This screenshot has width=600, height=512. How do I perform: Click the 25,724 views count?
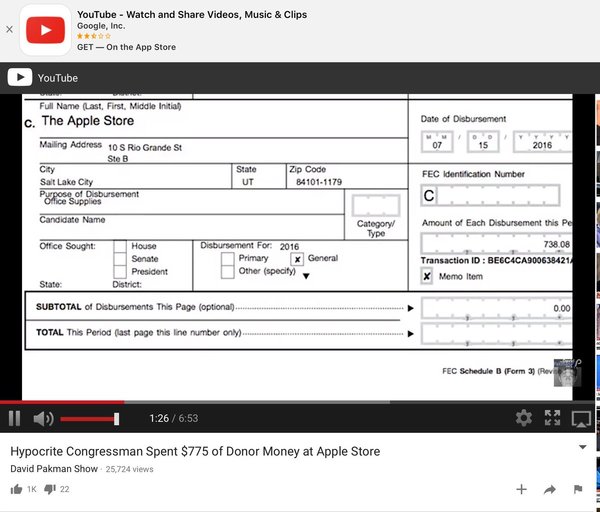coord(129,469)
